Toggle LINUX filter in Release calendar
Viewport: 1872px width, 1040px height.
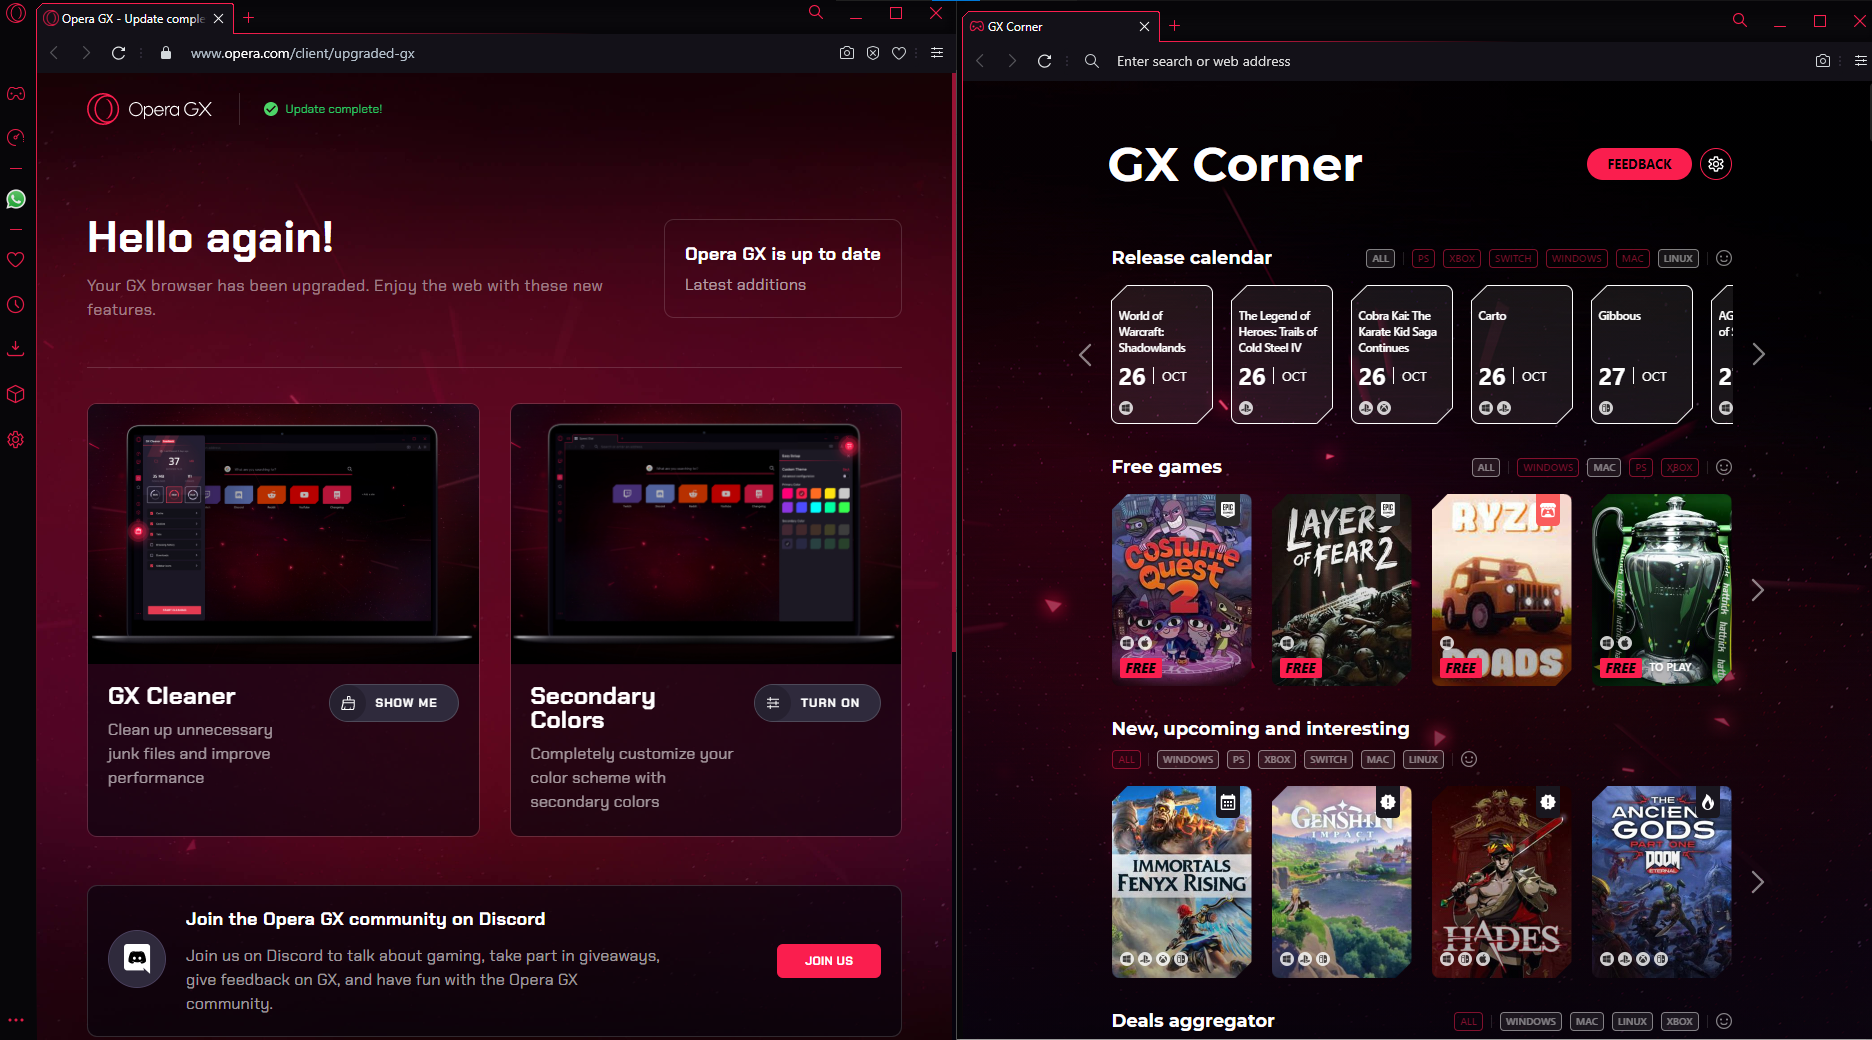[x=1678, y=258]
